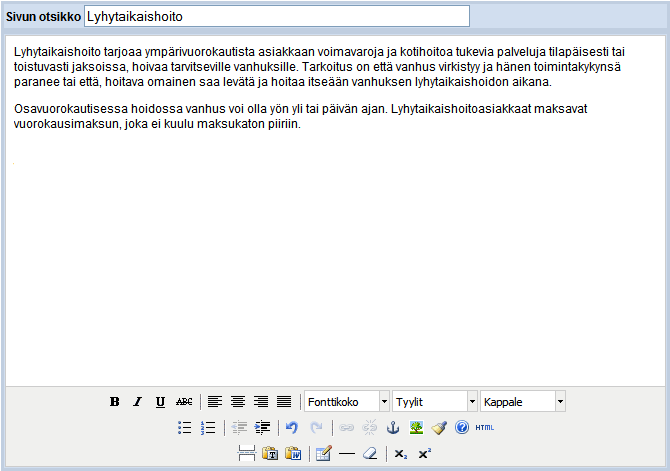
Task: Open the Fonttikoko font size dropdown
Action: (347, 402)
